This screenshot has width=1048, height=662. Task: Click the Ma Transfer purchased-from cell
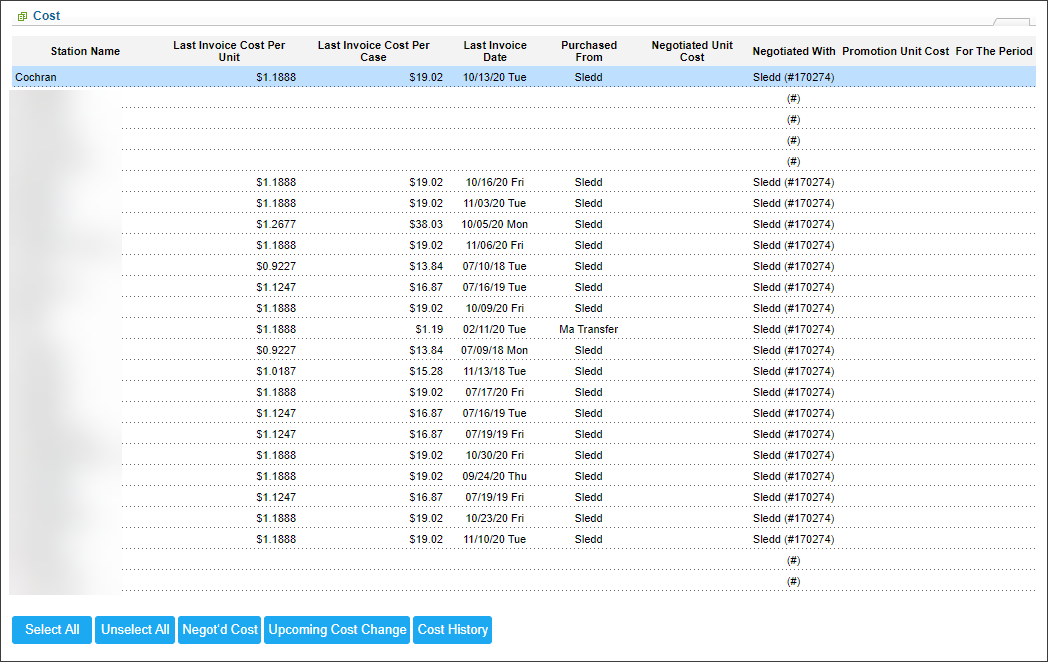point(589,329)
